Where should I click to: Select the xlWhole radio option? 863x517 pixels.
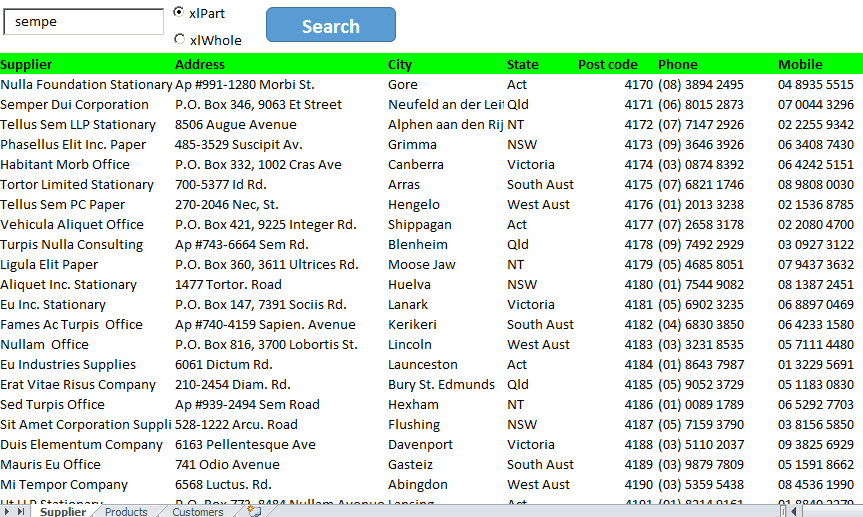pyautogui.click(x=179, y=39)
